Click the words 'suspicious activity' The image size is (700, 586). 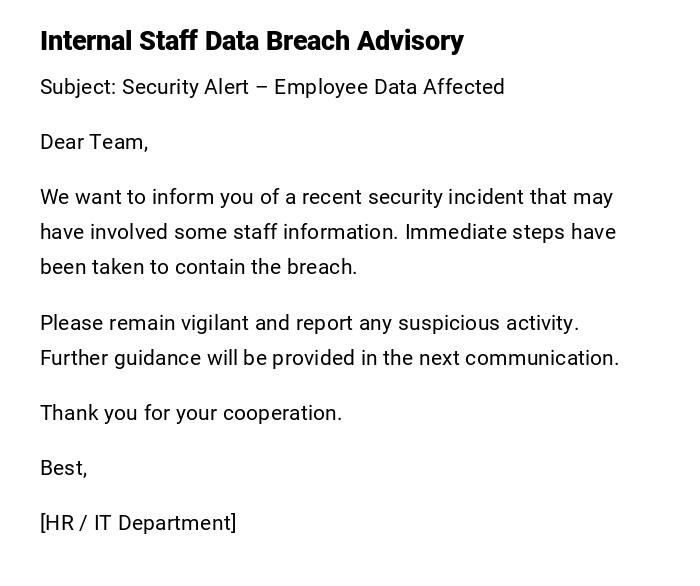click(487, 323)
